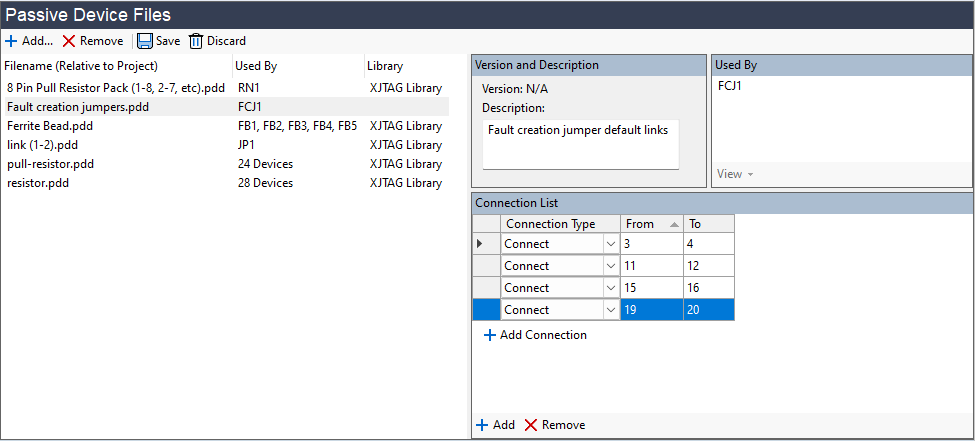Open Connection Type dropdown for row 11 to 12
Viewport: 975px width, 441px height.
point(611,266)
